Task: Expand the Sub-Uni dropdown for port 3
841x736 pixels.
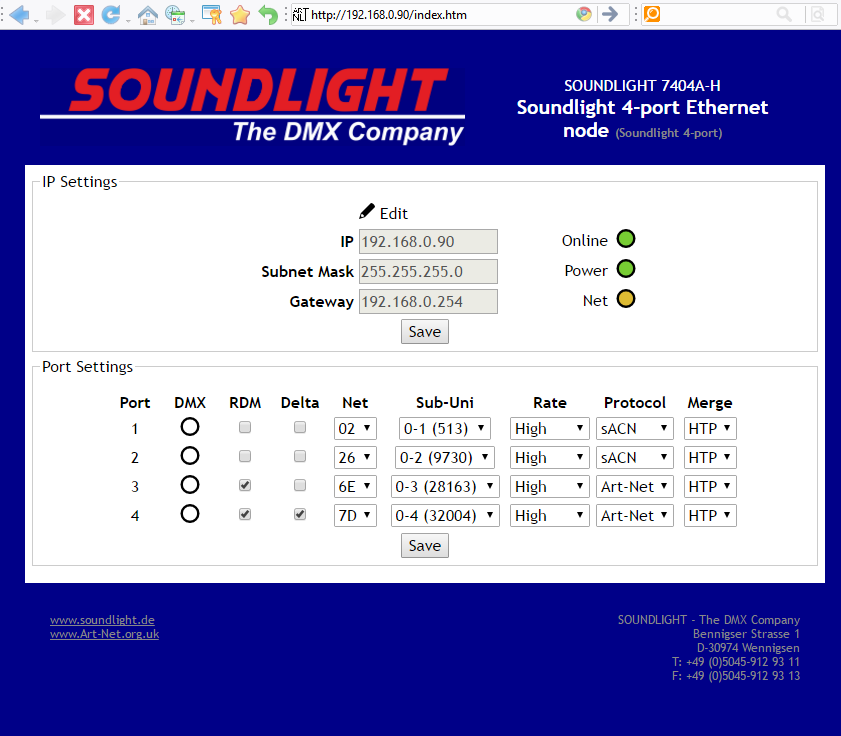Action: click(x=444, y=487)
